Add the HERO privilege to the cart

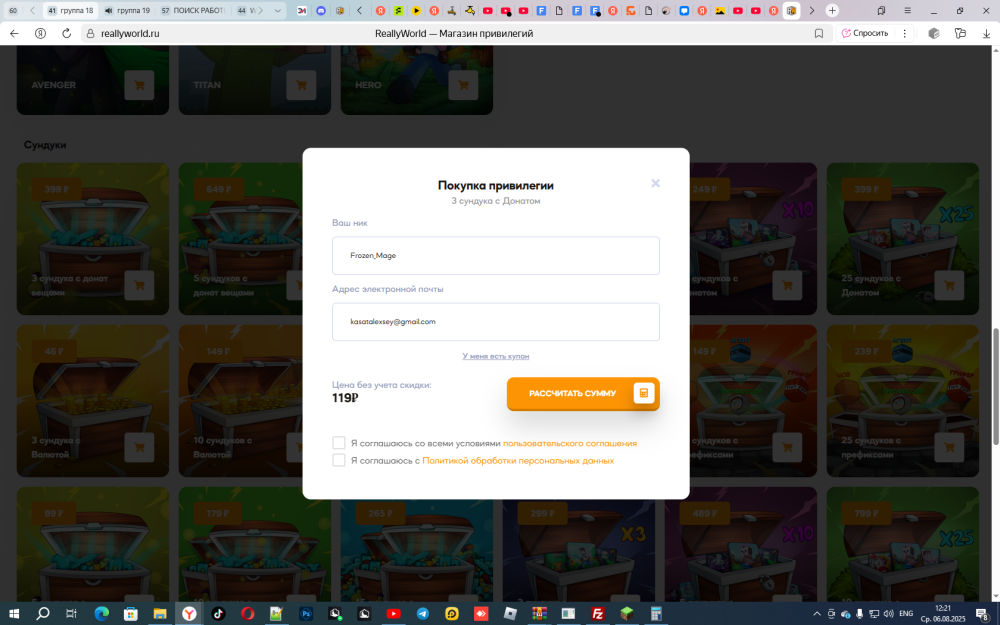(463, 85)
